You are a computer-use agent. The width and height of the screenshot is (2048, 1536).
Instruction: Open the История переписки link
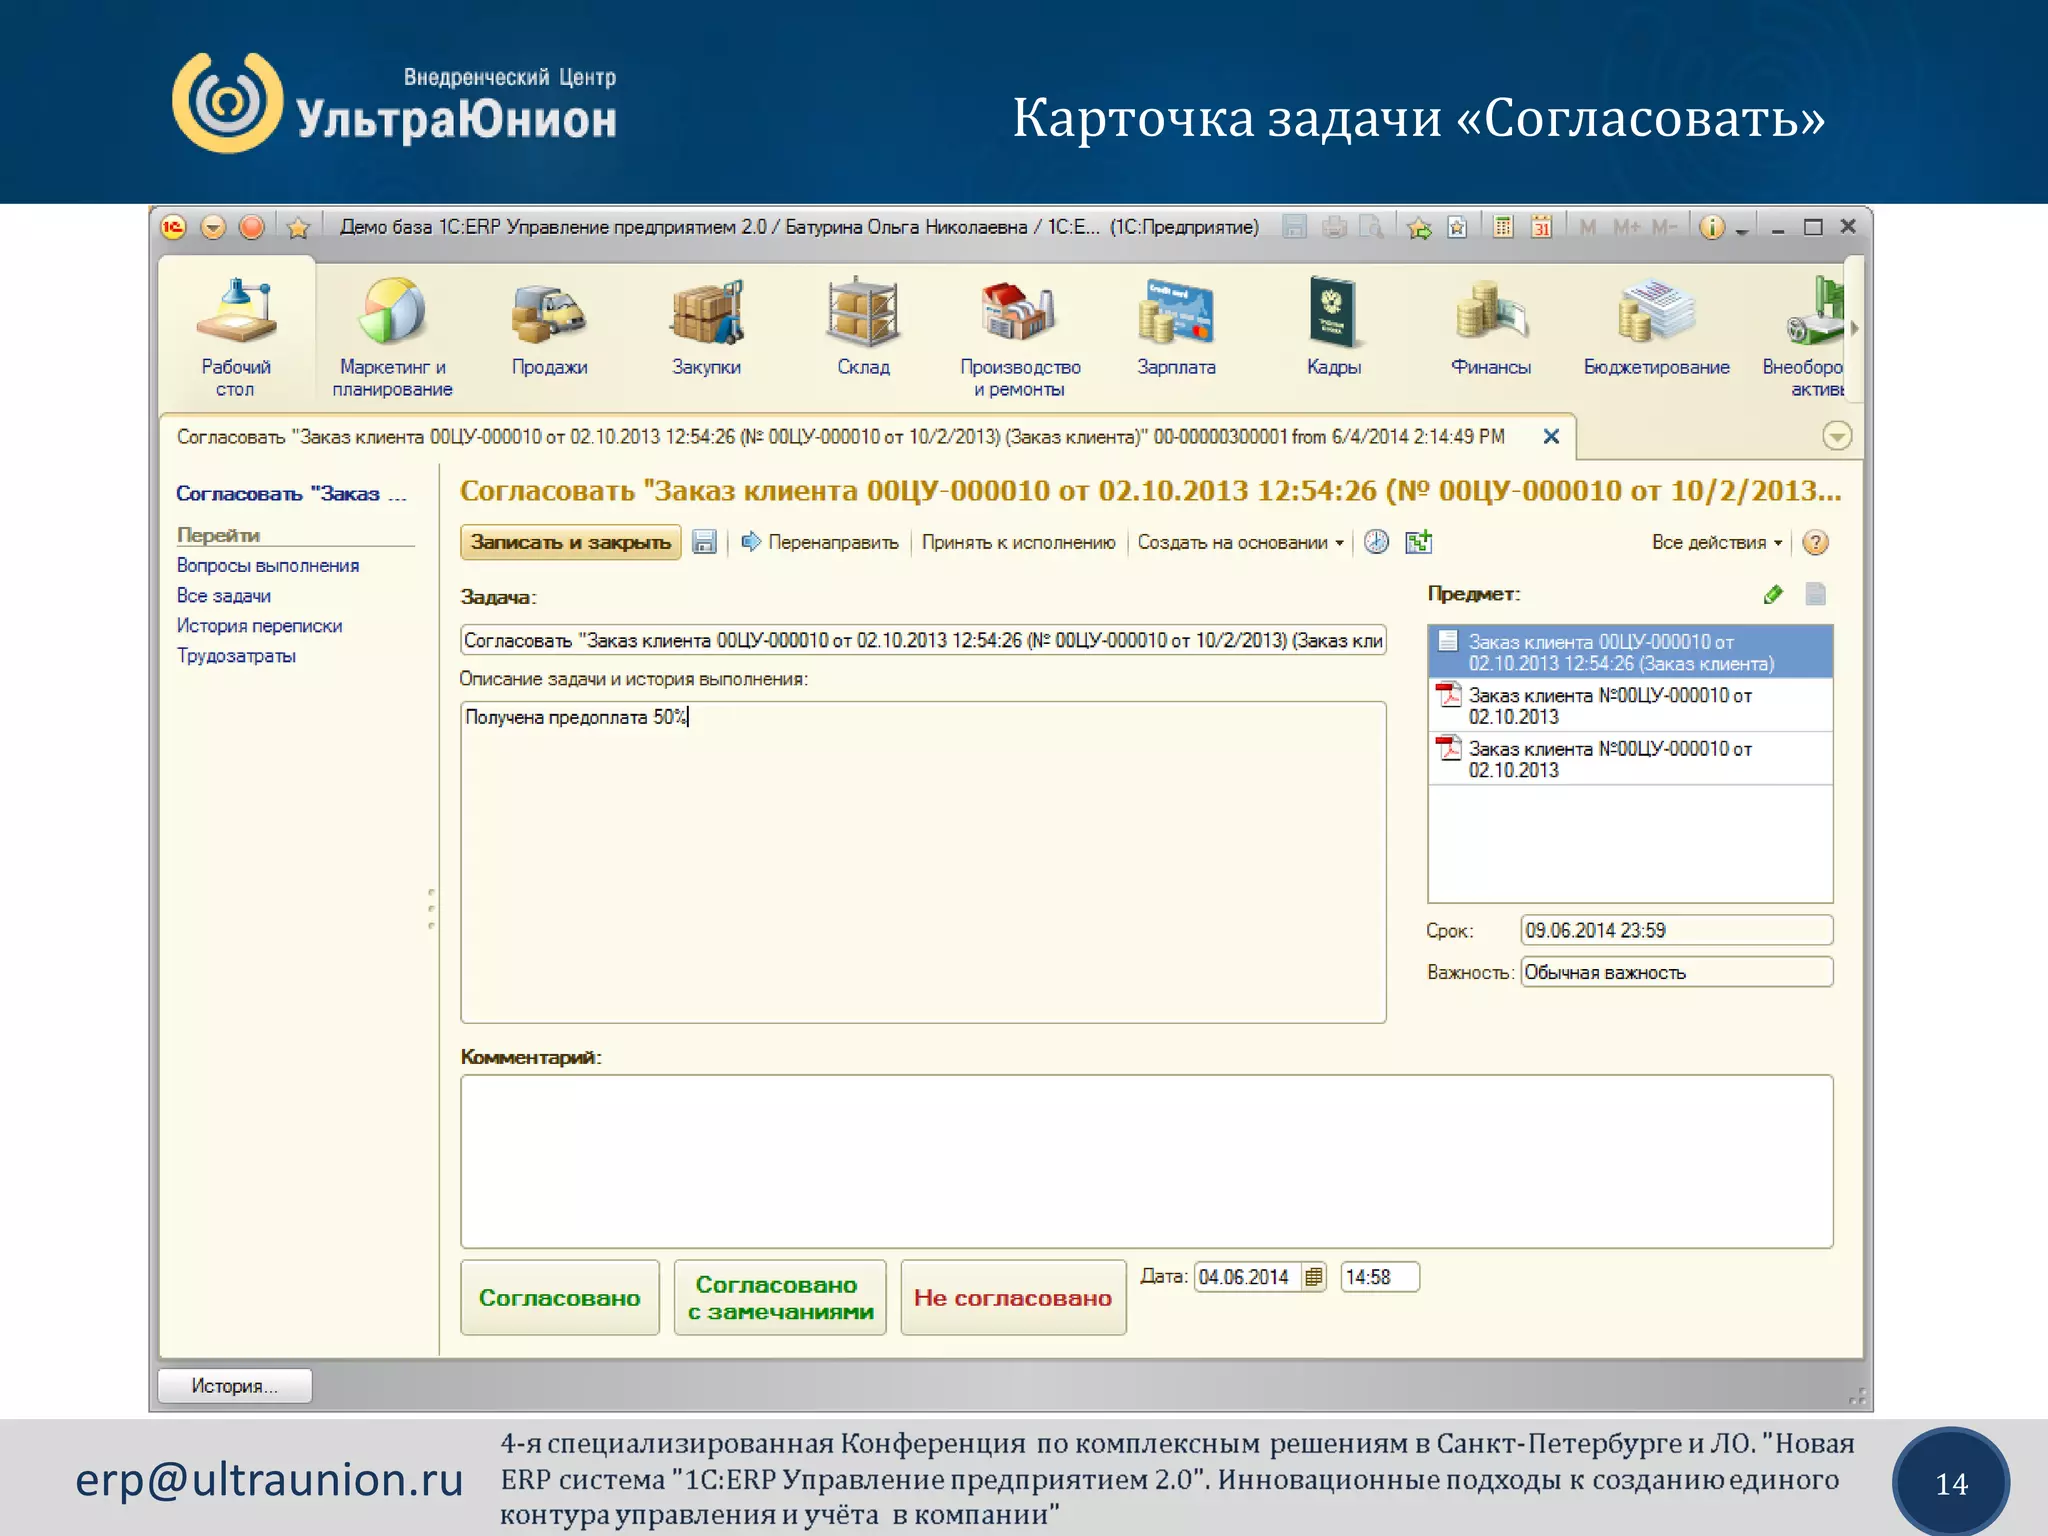259,626
